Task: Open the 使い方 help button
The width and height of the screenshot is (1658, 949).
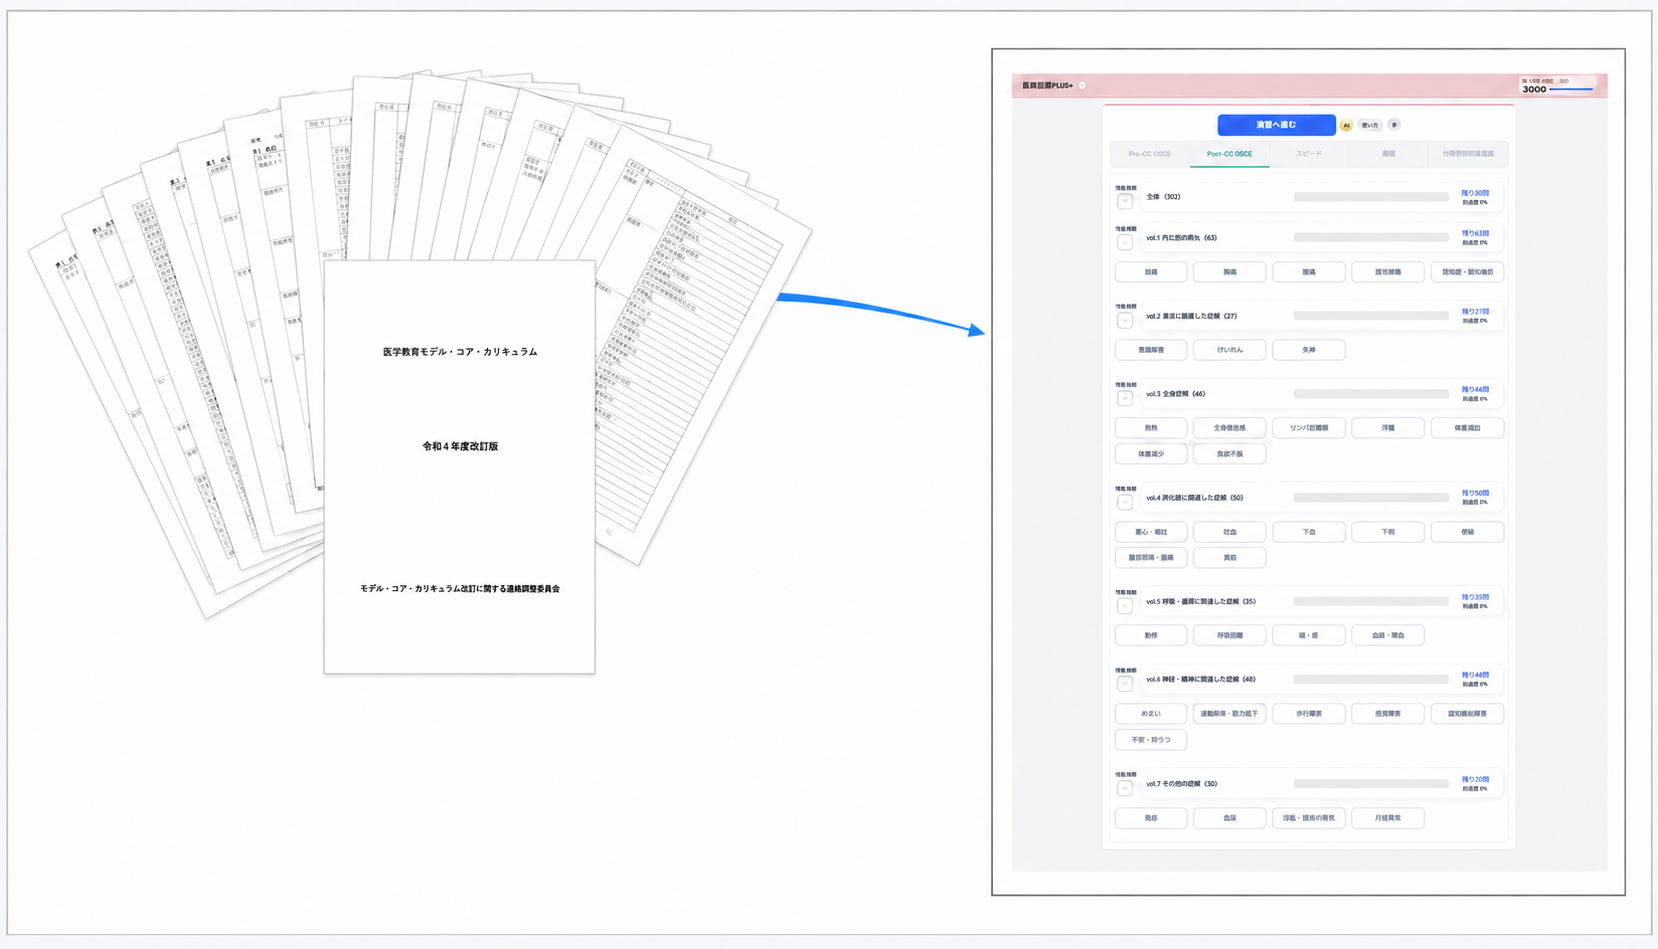Action: (1370, 125)
